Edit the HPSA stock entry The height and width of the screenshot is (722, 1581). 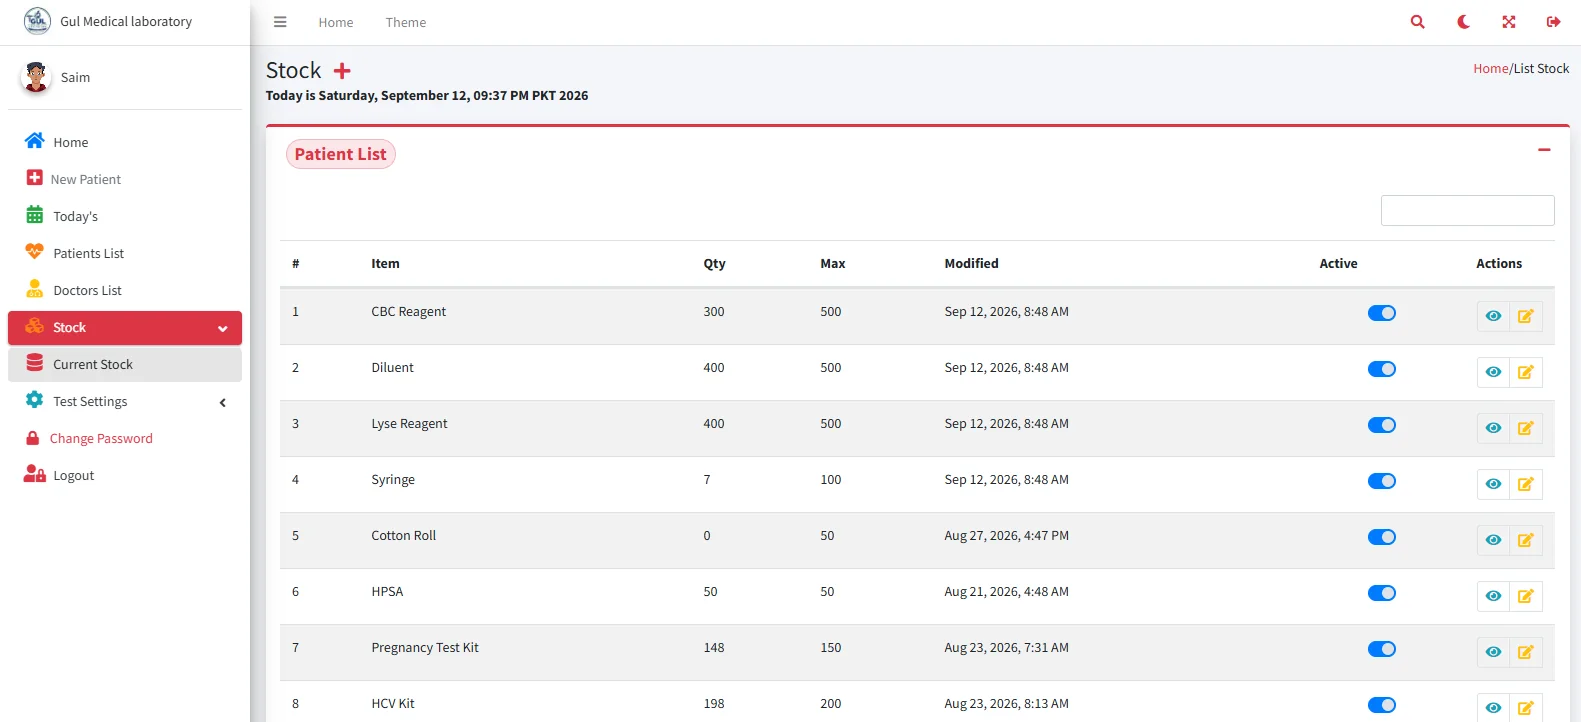[x=1526, y=596]
